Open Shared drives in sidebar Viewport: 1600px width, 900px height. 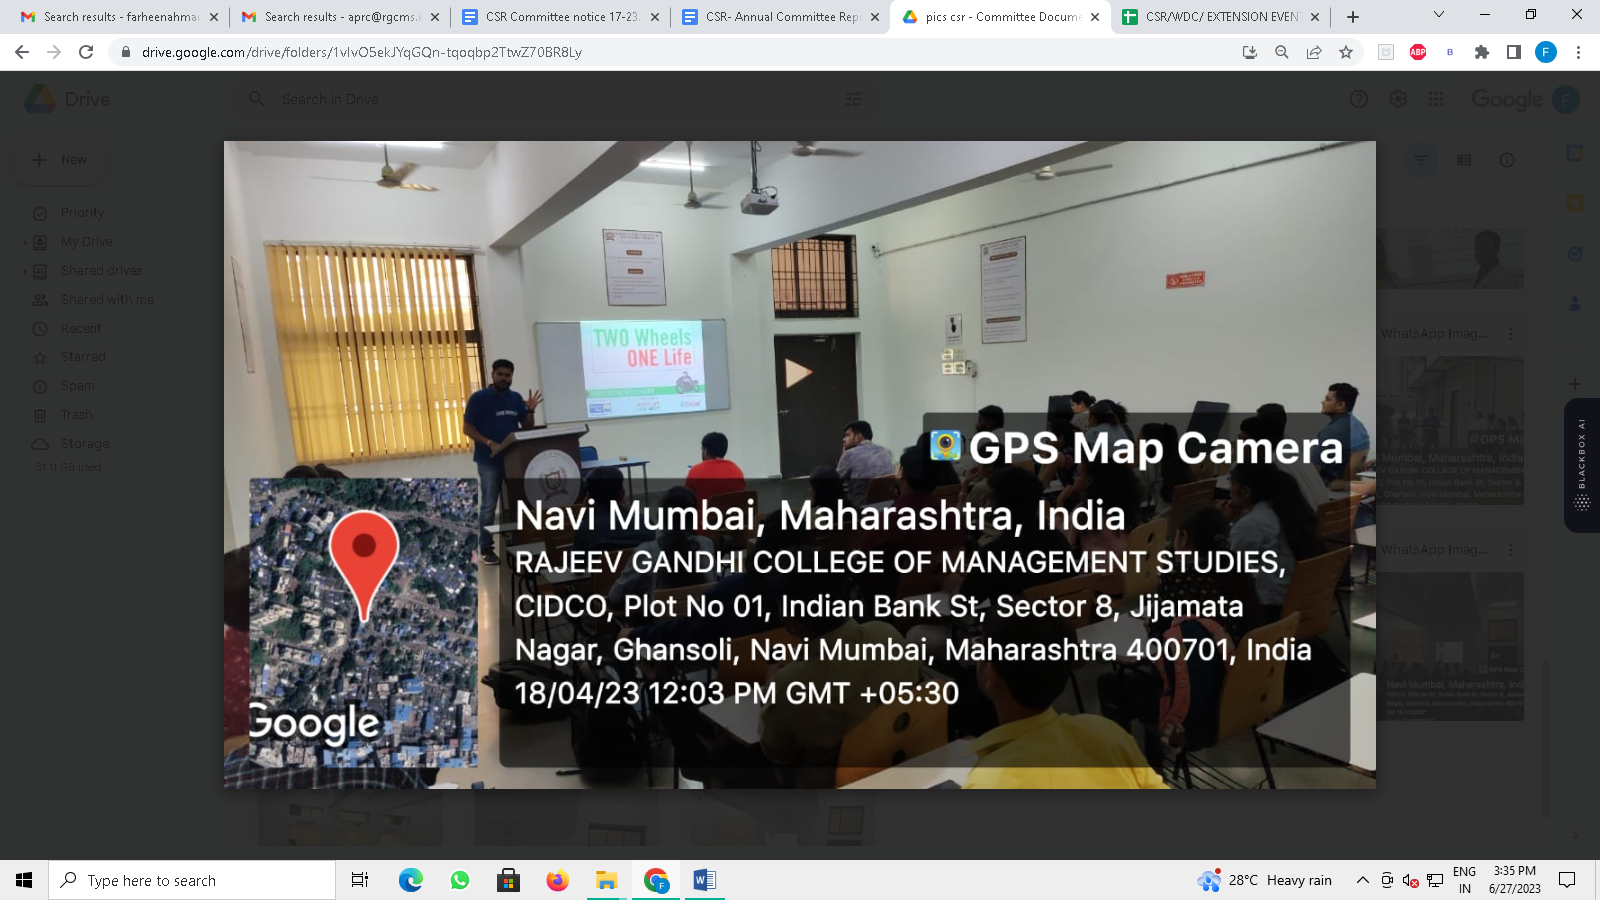click(x=101, y=271)
